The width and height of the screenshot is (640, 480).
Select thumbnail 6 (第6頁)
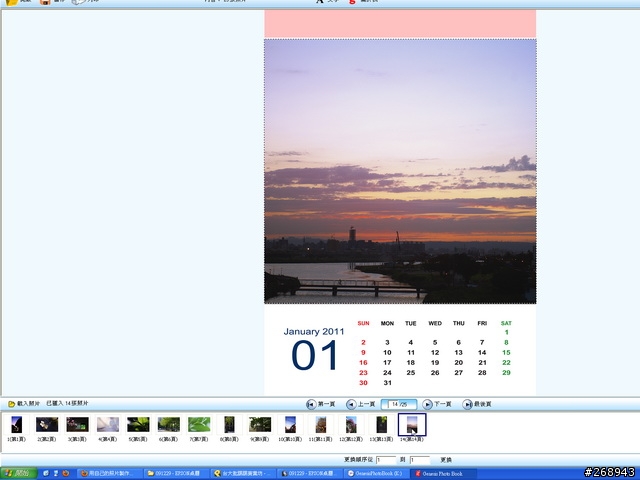click(x=169, y=424)
